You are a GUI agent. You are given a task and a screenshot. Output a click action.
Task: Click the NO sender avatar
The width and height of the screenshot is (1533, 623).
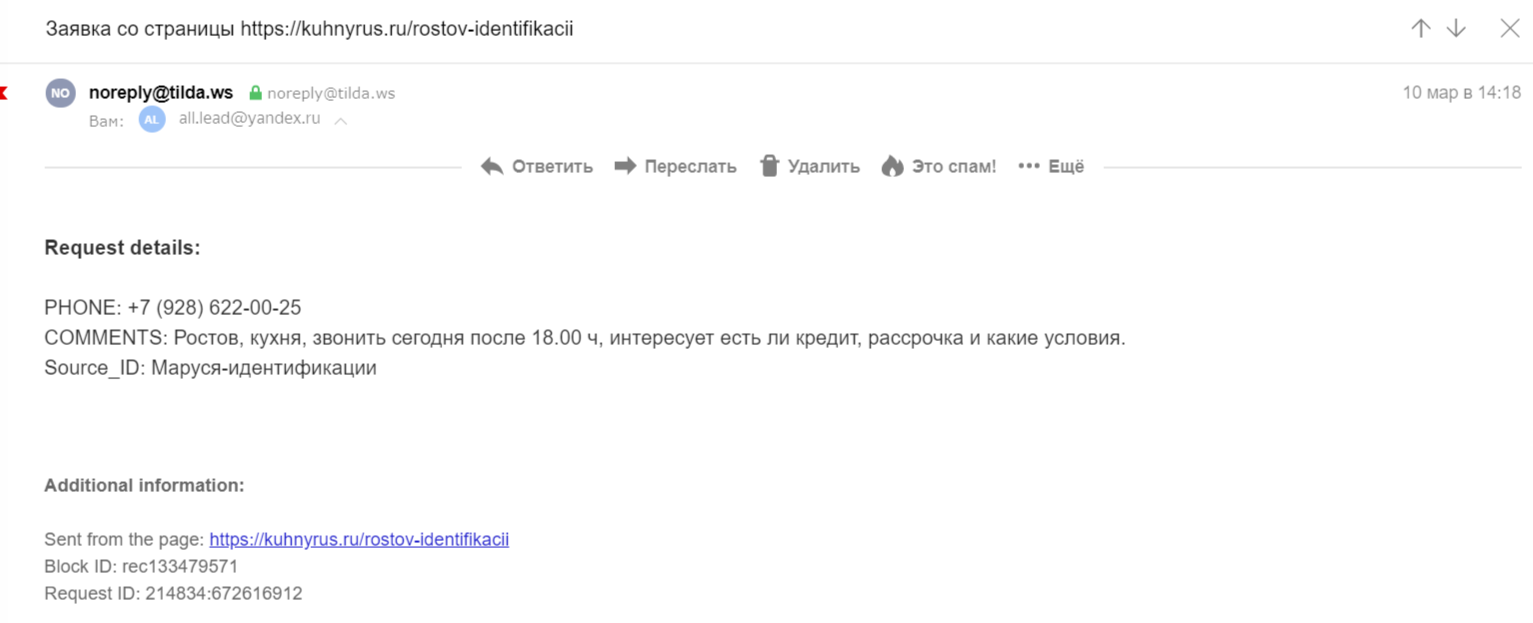(60, 93)
